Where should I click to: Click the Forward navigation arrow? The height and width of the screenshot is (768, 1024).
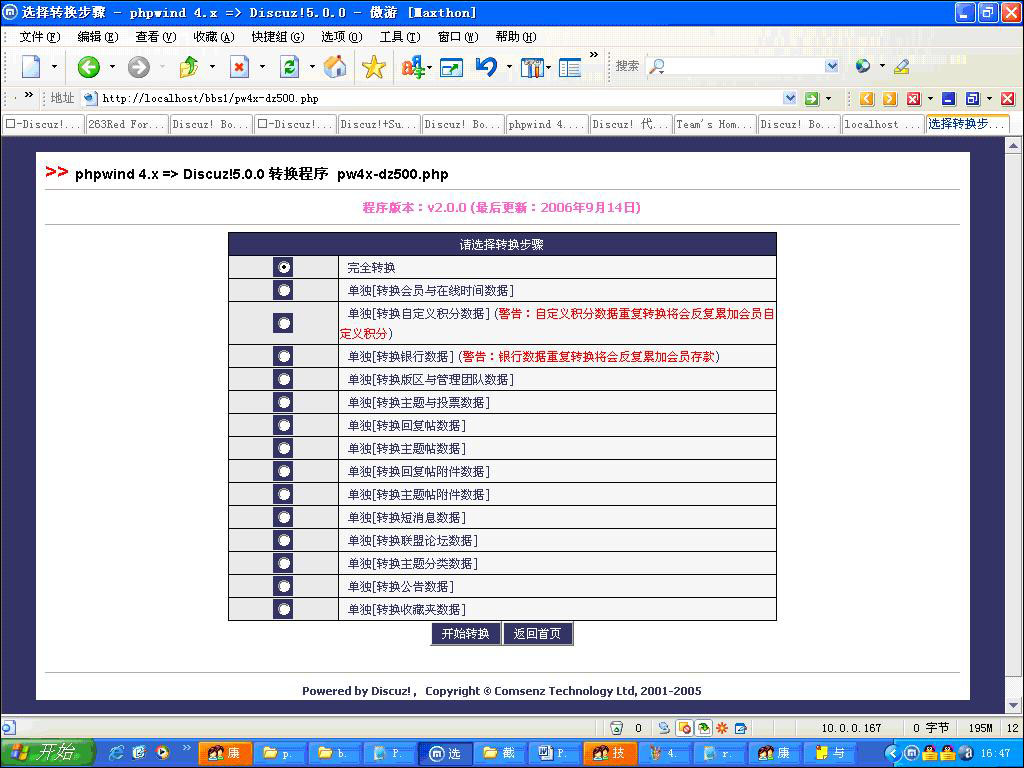coord(138,67)
